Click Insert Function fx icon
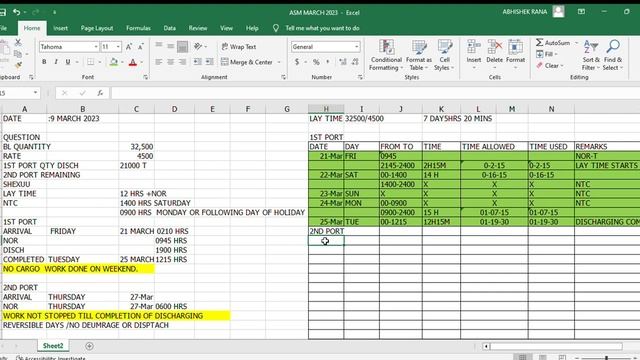640x360 pixels. (100, 93)
